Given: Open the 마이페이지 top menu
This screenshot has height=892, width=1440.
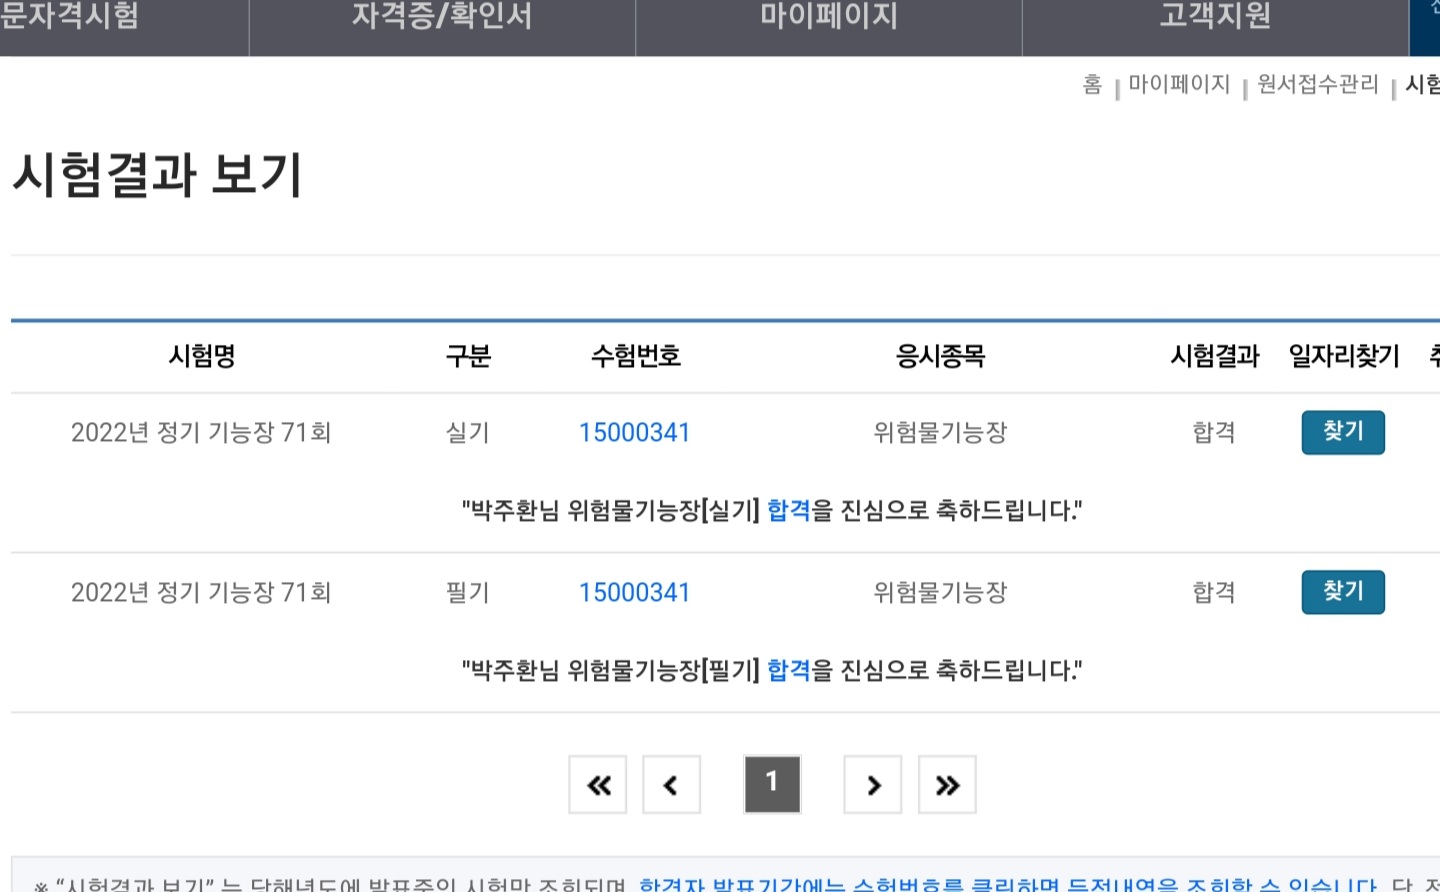Looking at the screenshot, I should point(829,18).
